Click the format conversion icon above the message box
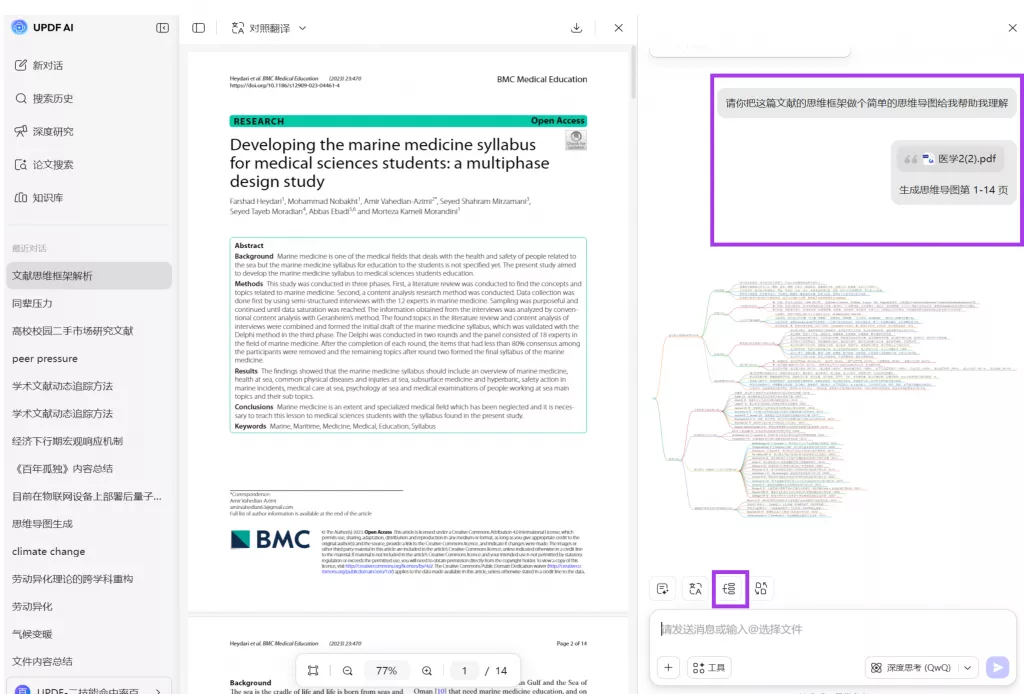Screen dimensions: 1024x694 coord(762,589)
